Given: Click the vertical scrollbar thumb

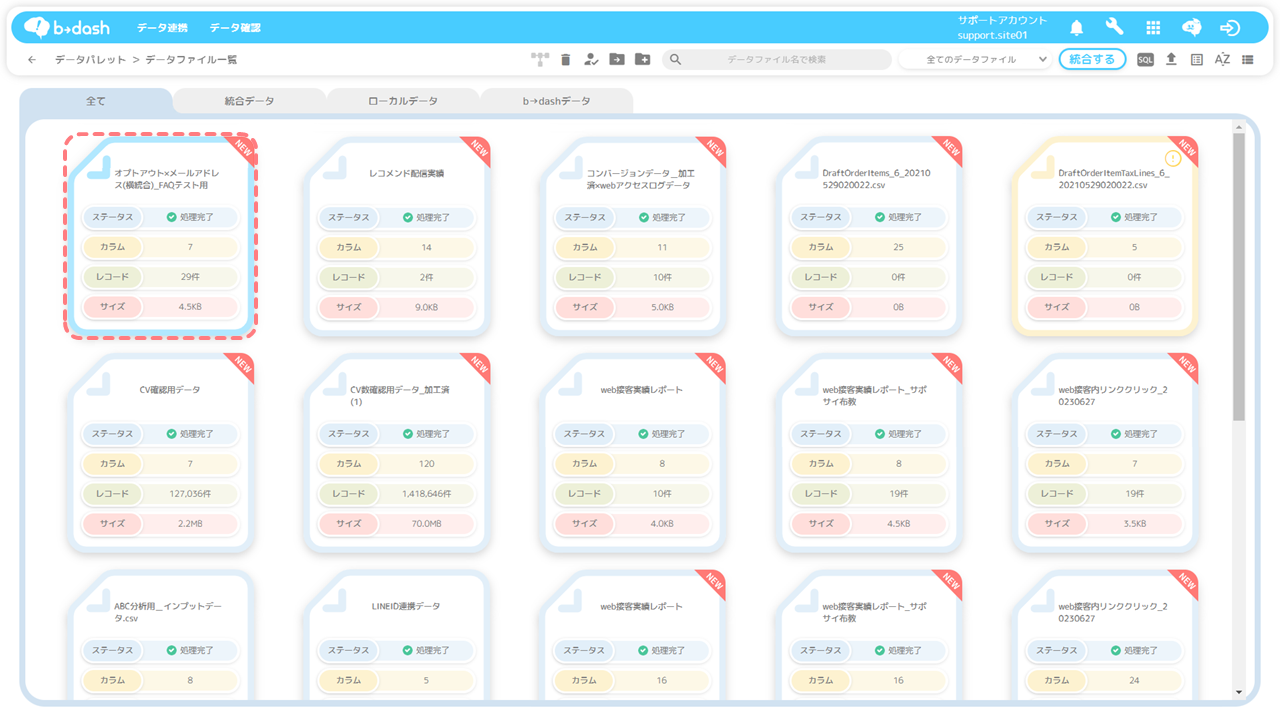Looking at the screenshot, I should (x=1239, y=277).
